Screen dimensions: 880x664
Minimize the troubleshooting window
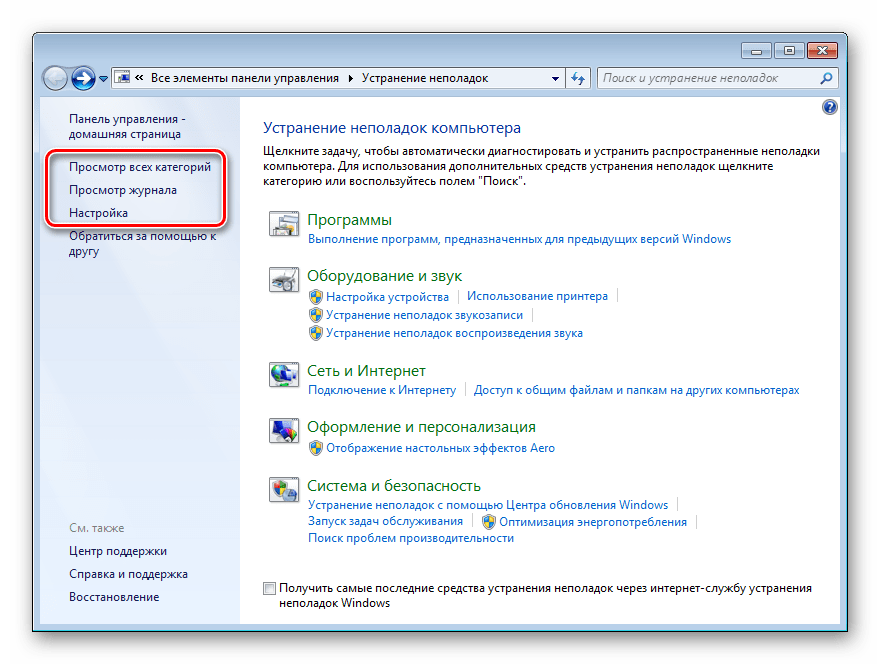point(757,51)
